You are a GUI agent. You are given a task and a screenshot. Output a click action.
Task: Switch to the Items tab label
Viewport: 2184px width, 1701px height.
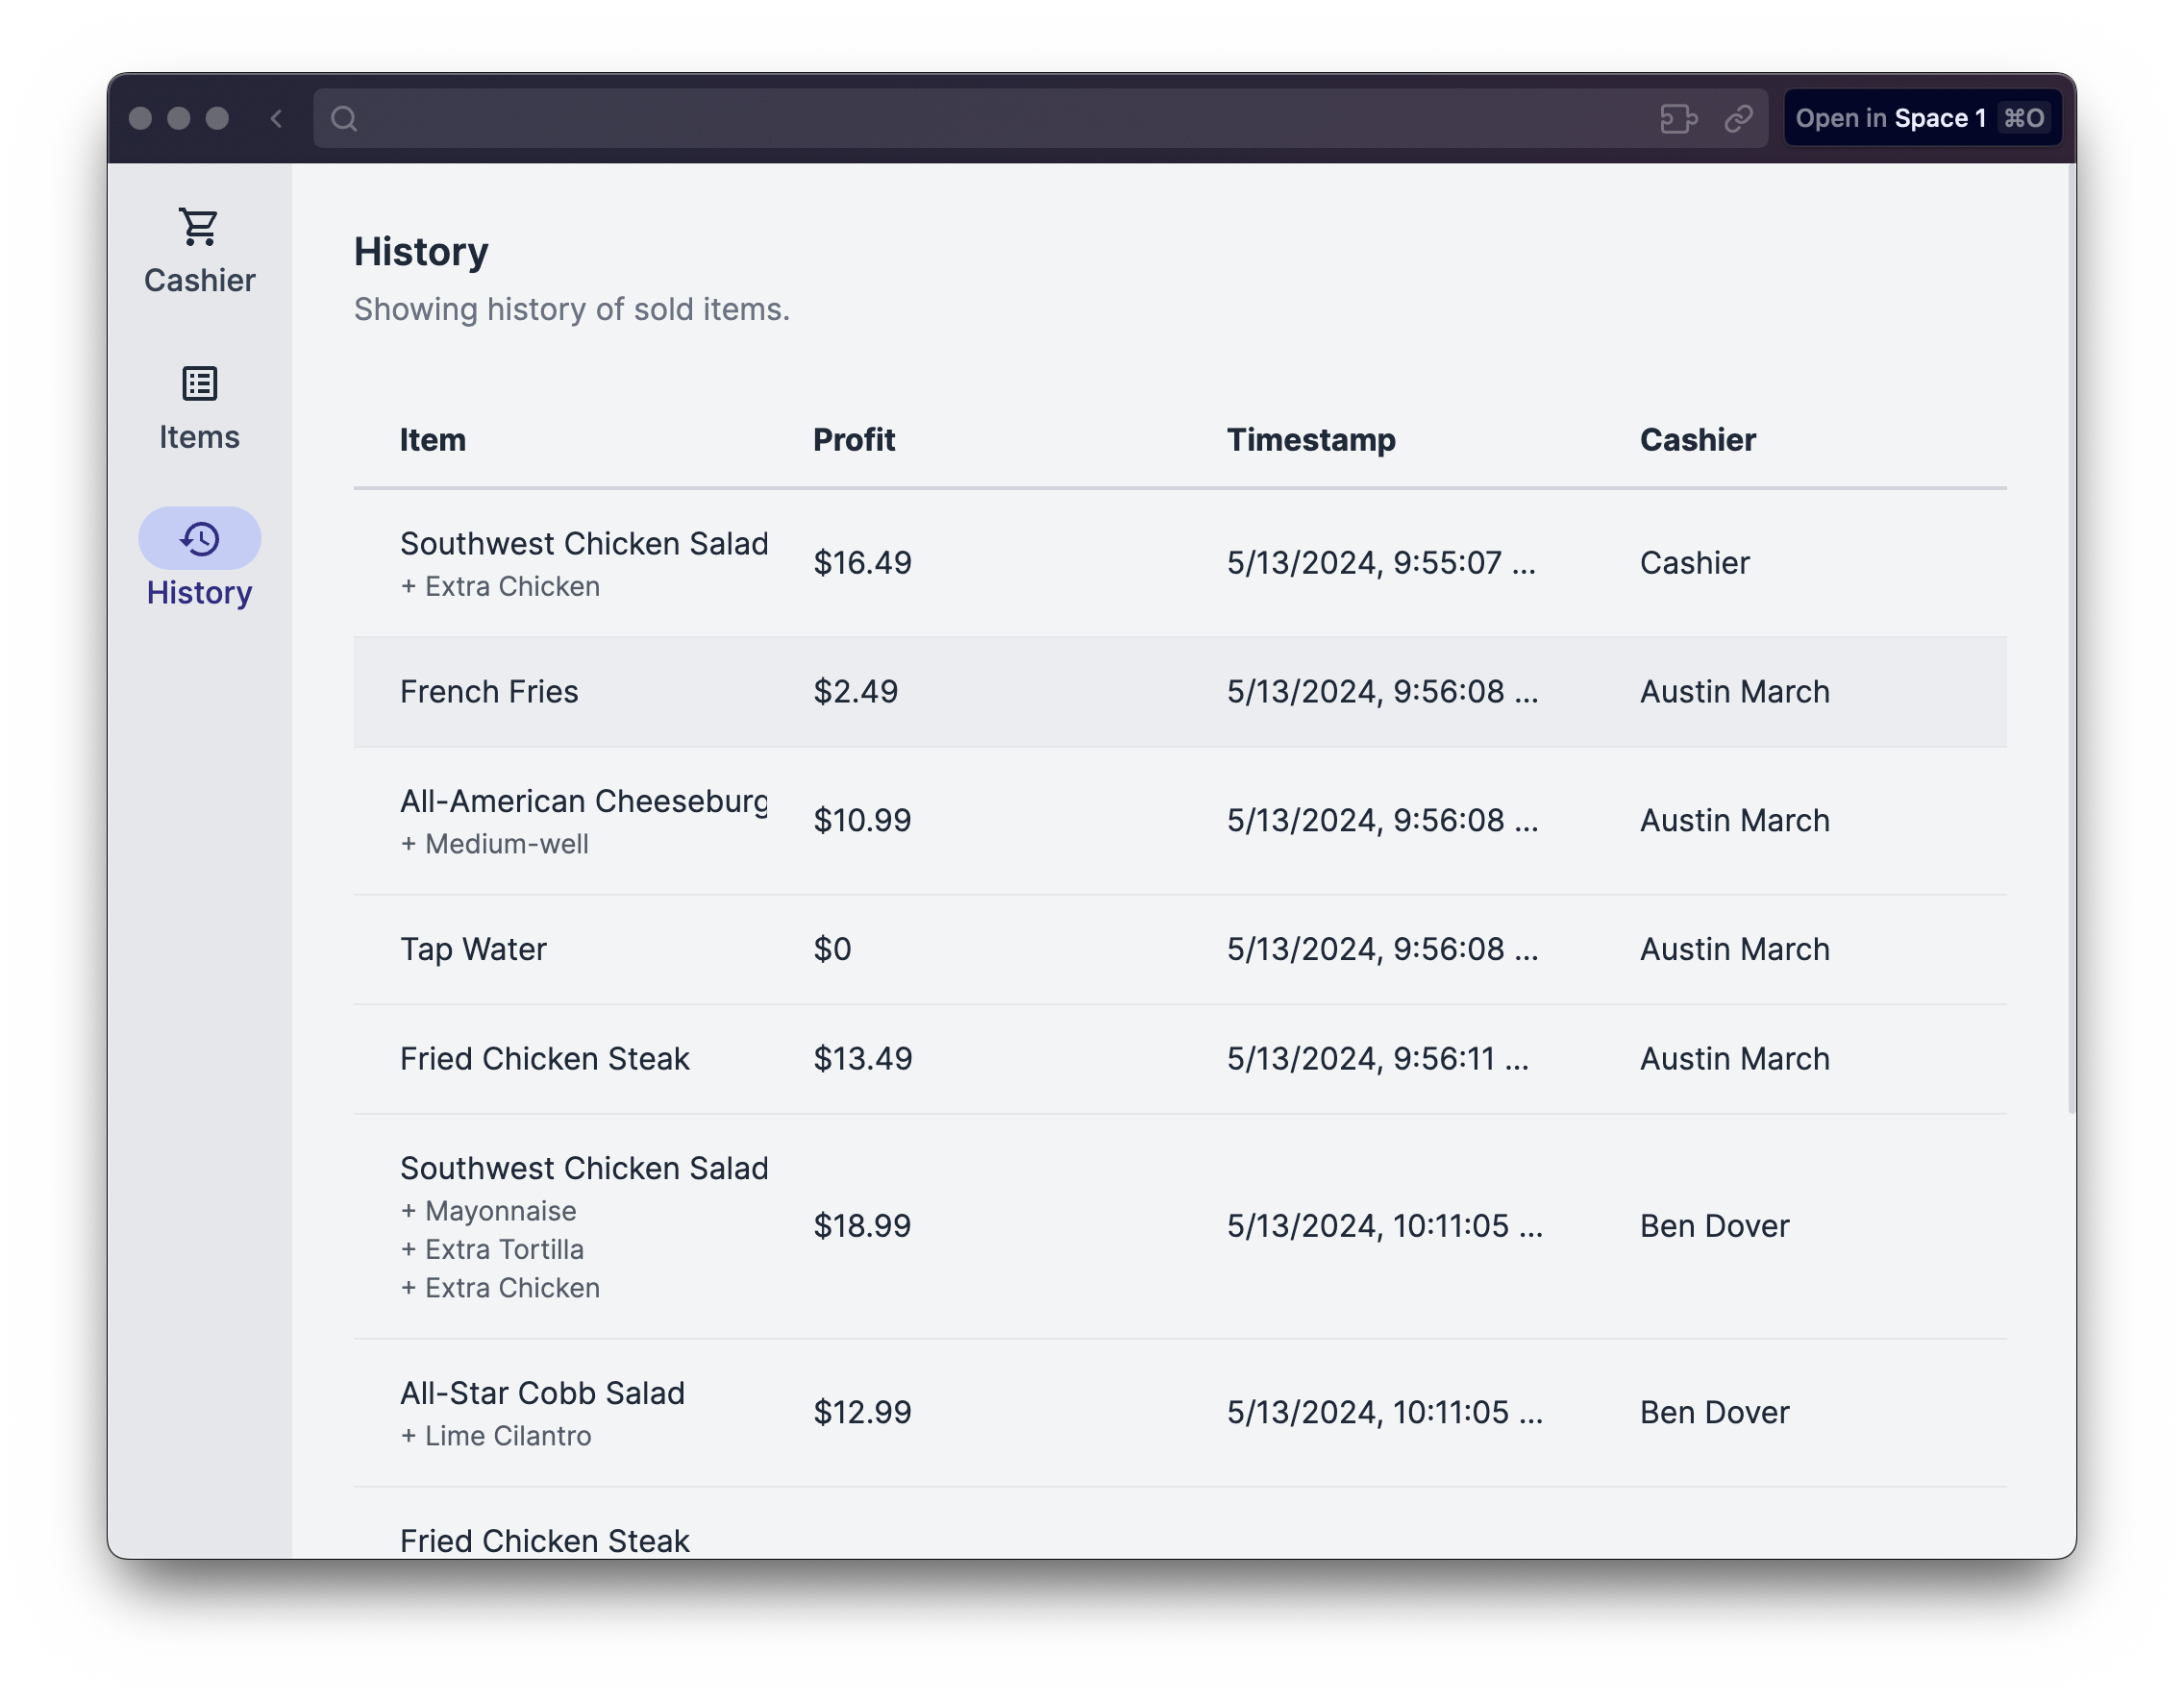(199, 437)
